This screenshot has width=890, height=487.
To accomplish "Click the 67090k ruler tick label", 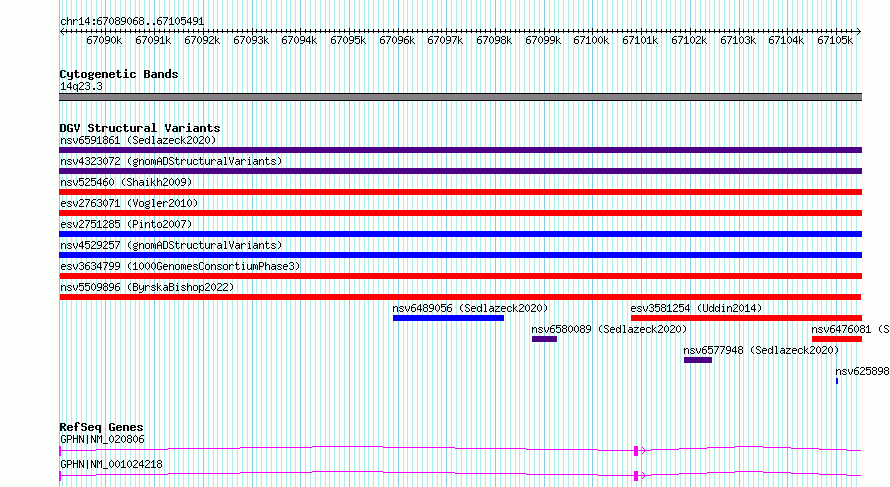I will point(104,40).
